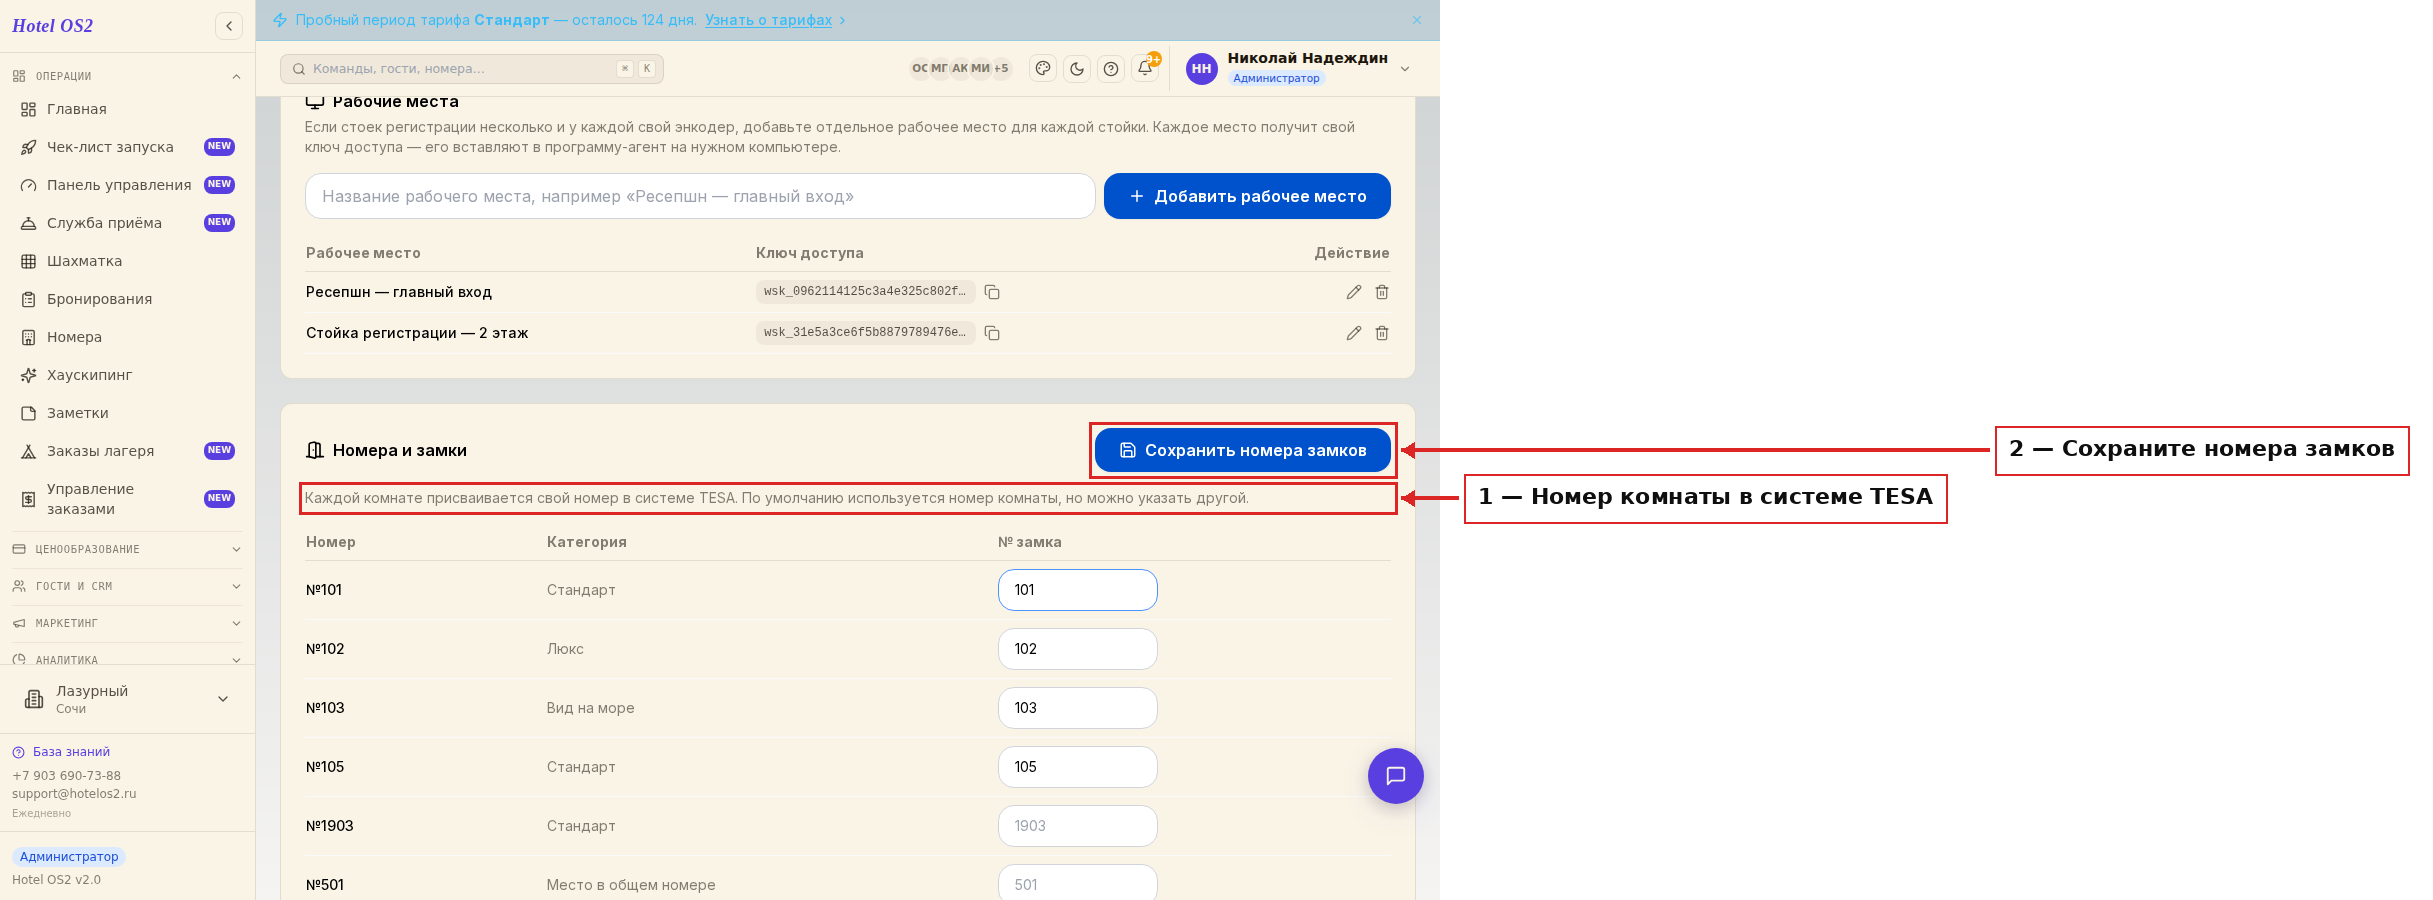Screen dimensions: 2433x900
Task: Navigate to Заказы лагеря
Action: click(127, 451)
